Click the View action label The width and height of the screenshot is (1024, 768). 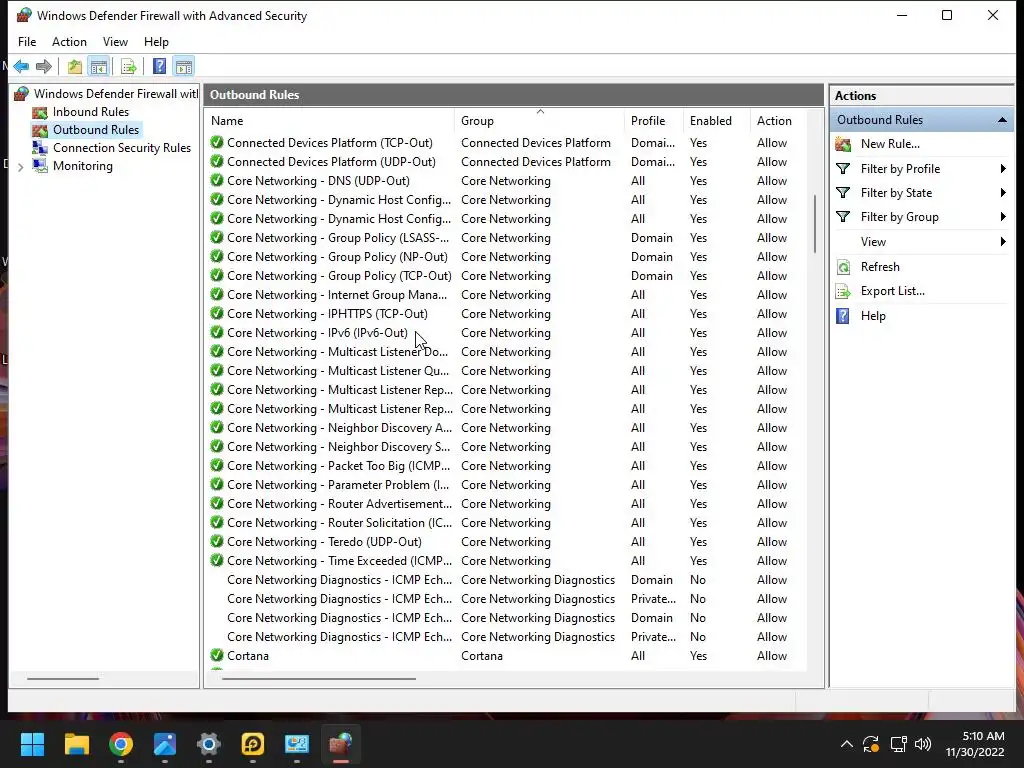point(873,242)
